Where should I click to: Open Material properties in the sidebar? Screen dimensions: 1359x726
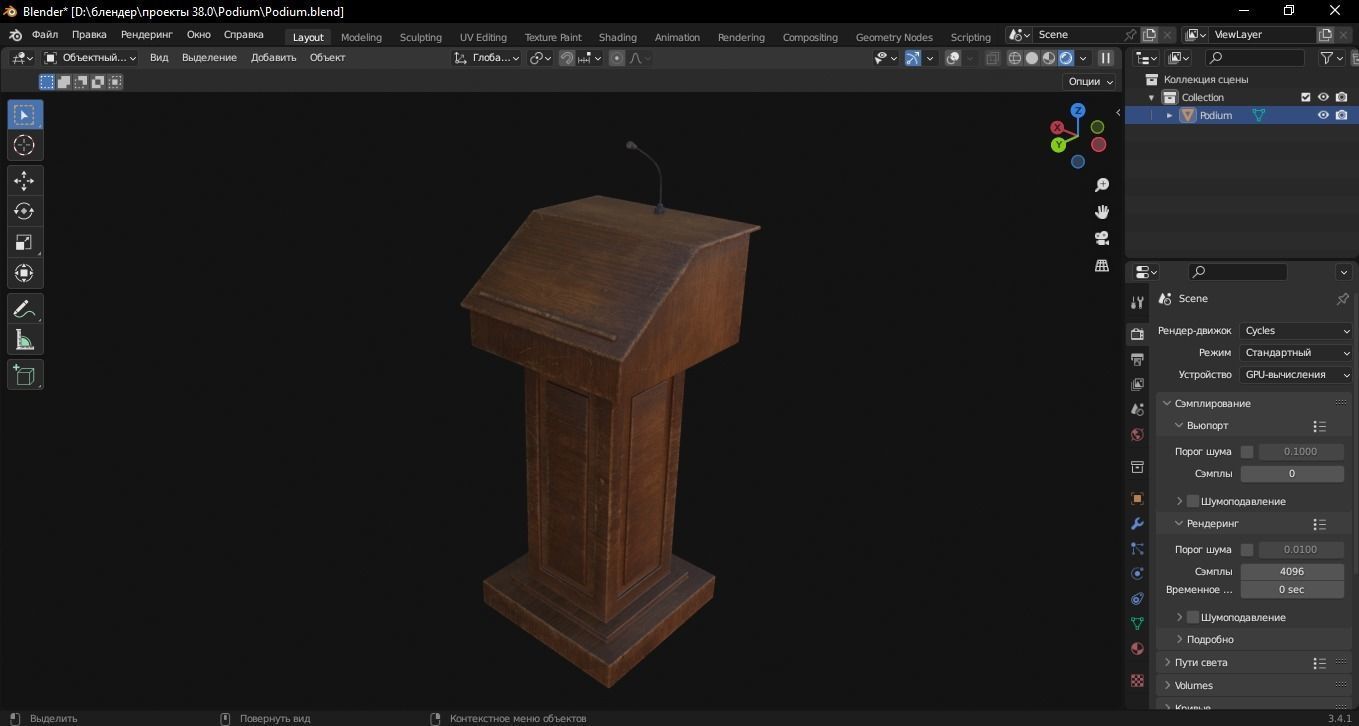pos(1137,648)
